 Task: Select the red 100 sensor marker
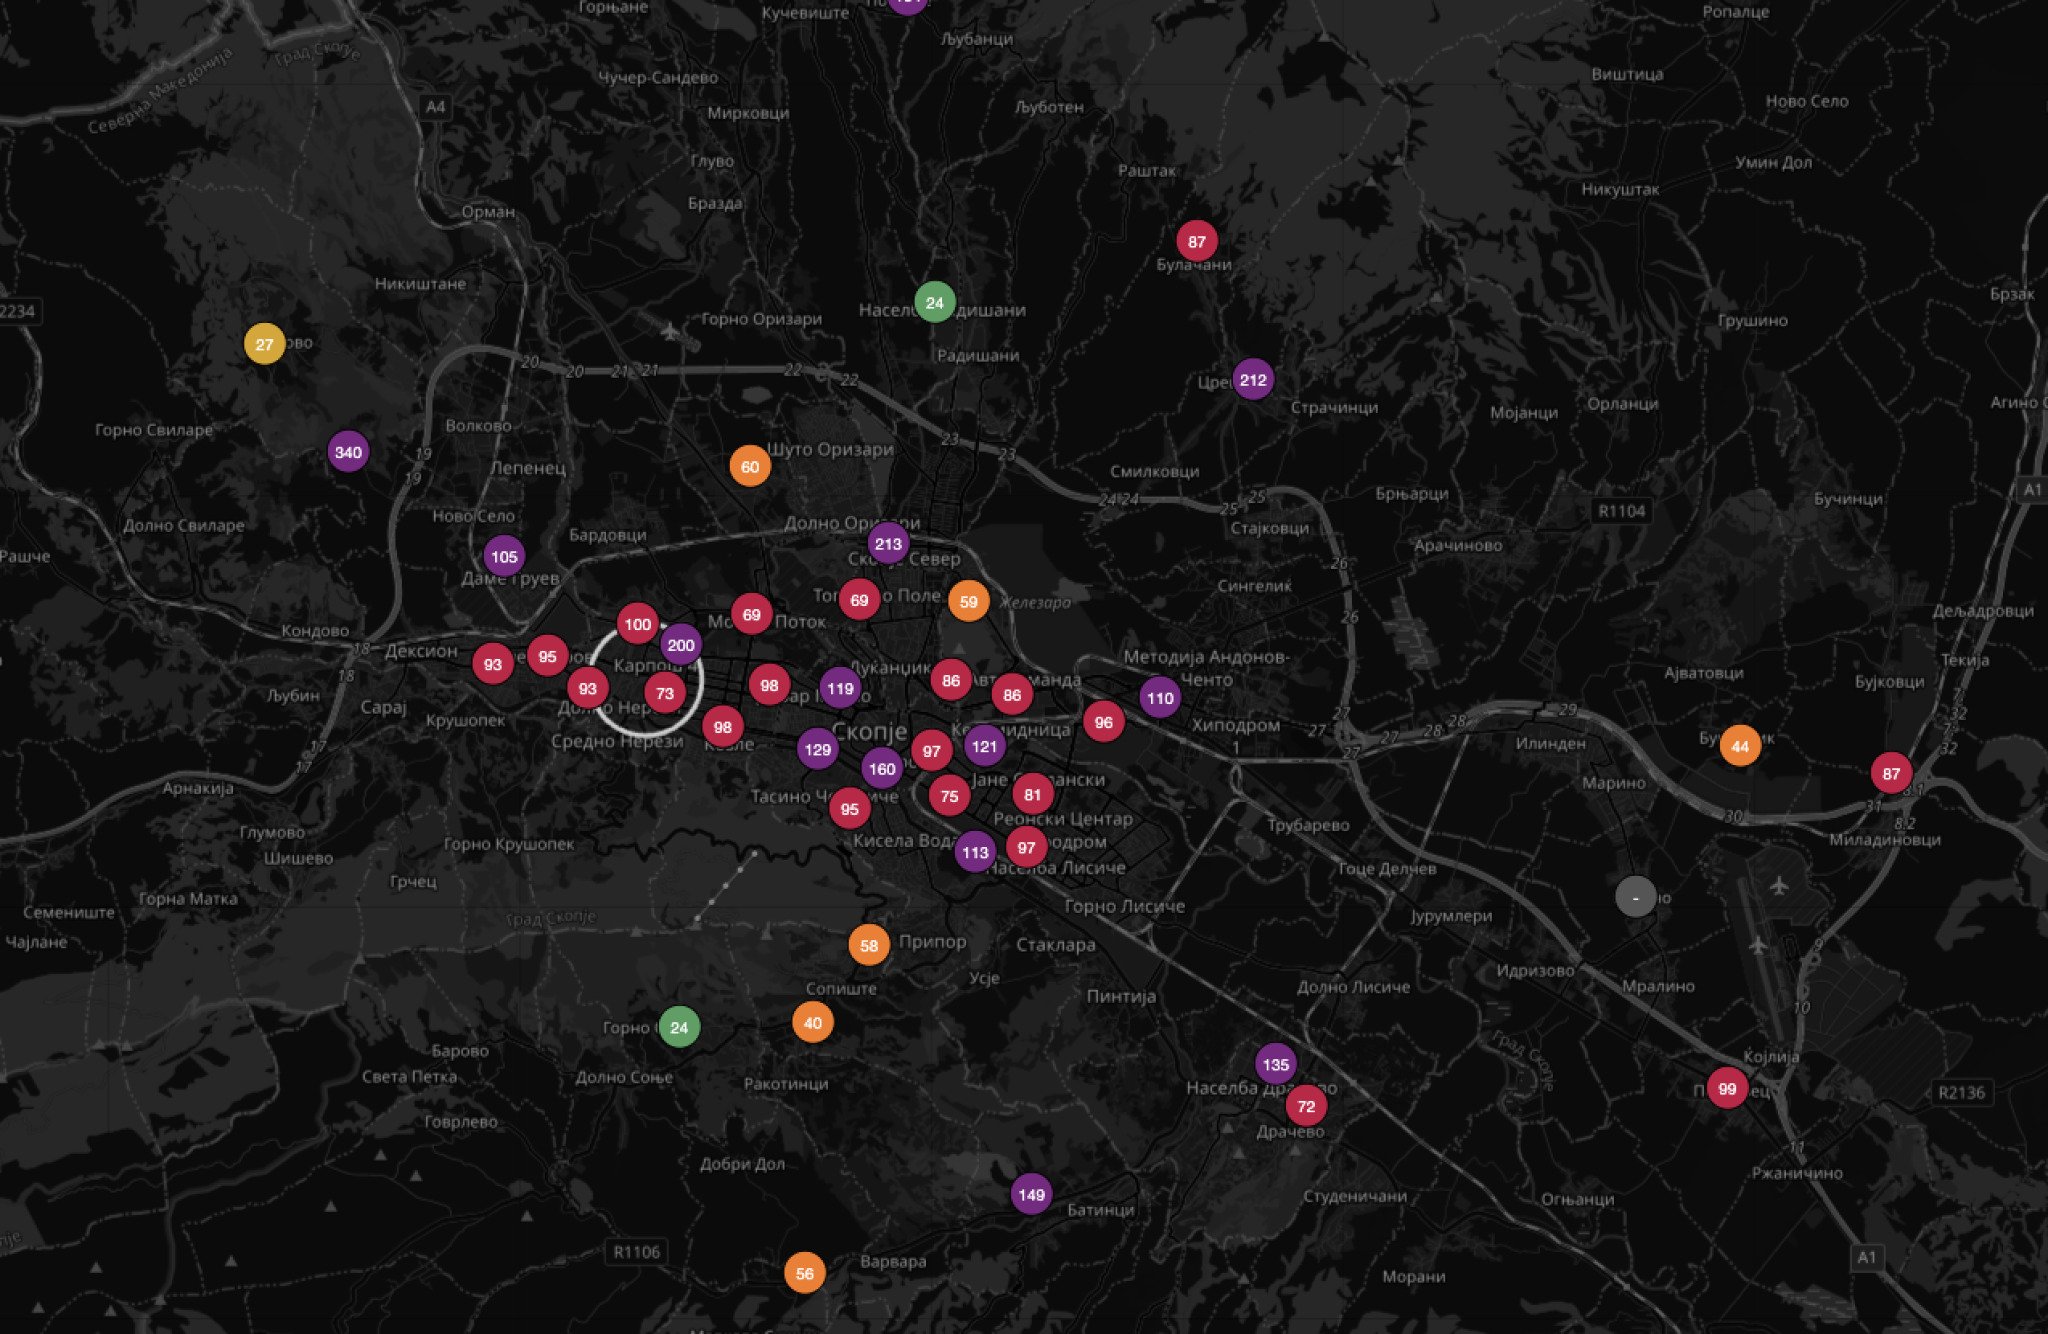point(637,624)
